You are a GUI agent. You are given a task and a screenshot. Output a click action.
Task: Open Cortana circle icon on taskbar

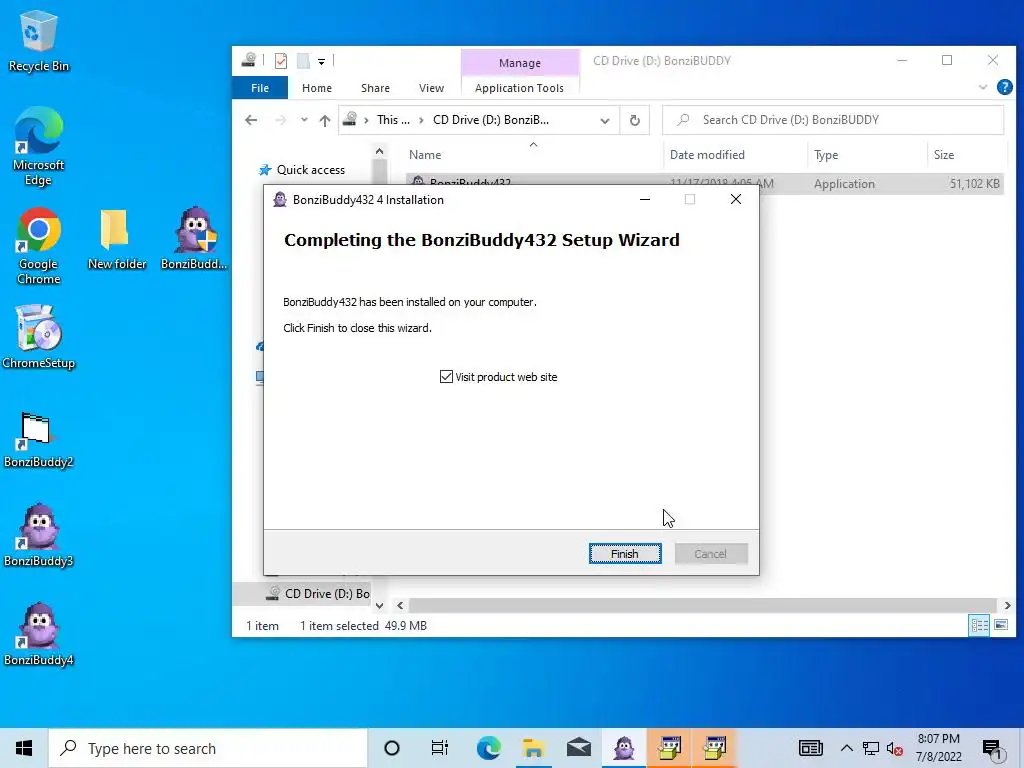(x=392, y=748)
